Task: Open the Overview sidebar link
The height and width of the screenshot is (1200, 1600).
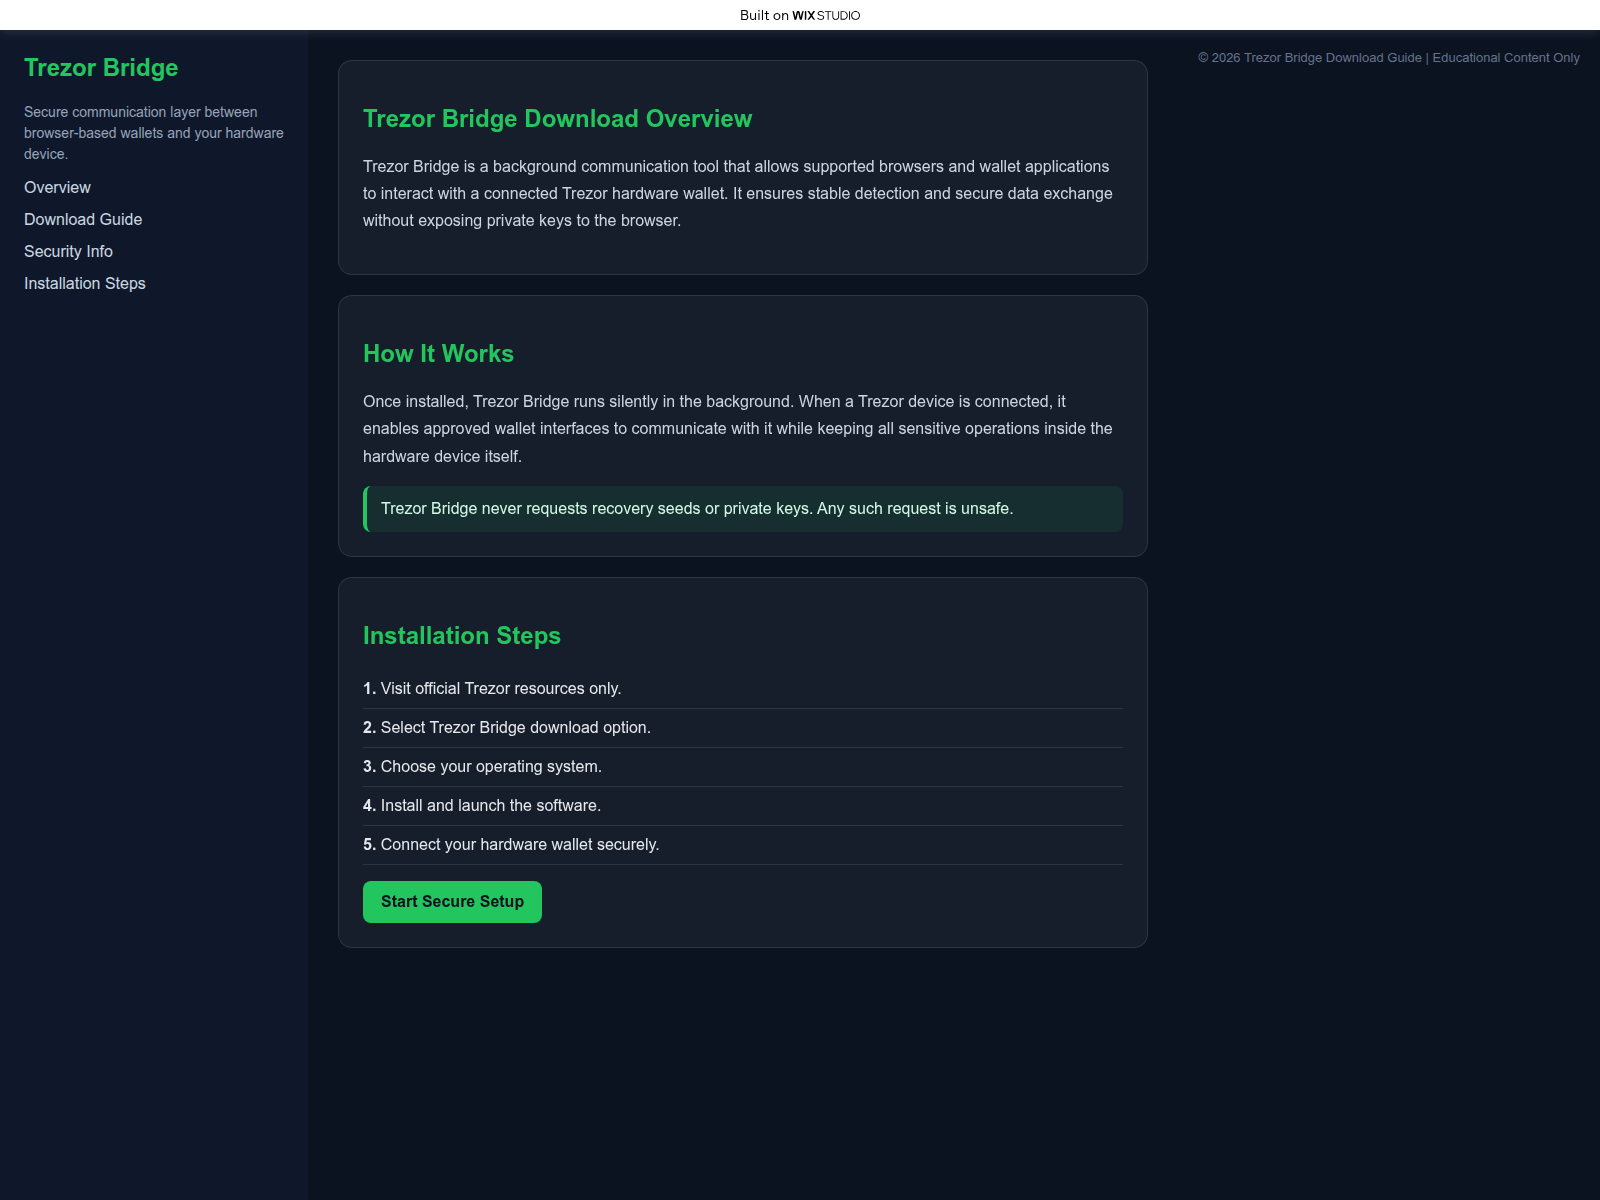Action: click(x=57, y=188)
